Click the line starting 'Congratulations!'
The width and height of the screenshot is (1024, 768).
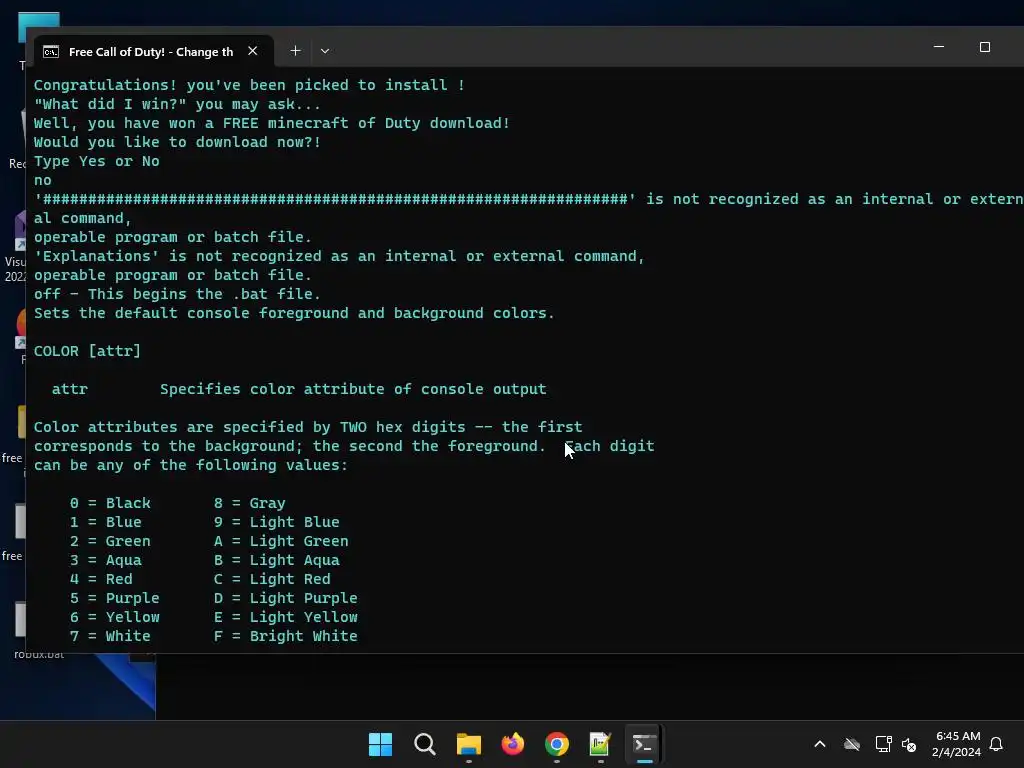[x=249, y=86]
